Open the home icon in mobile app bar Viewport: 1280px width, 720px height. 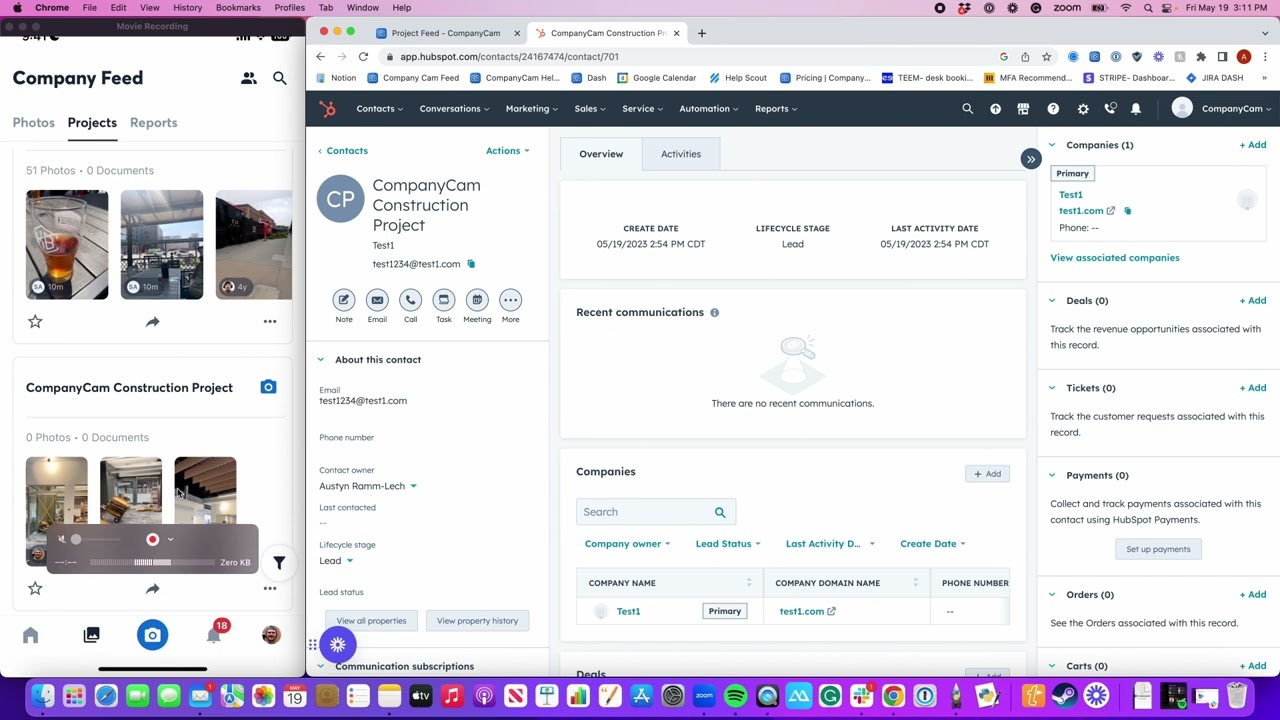pyautogui.click(x=30, y=635)
